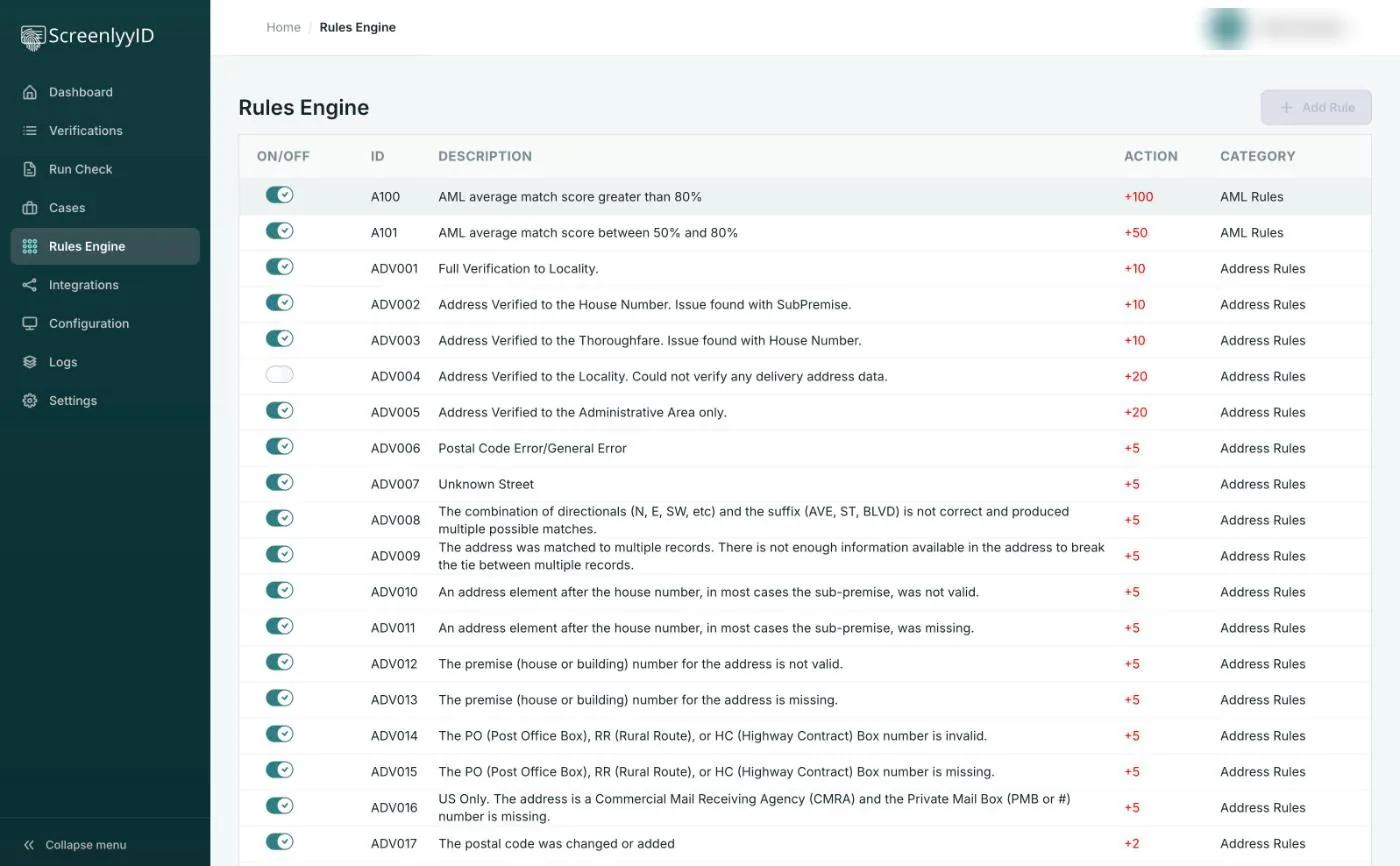Click the DESCRIPTION column header
1400x866 pixels.
coord(485,156)
